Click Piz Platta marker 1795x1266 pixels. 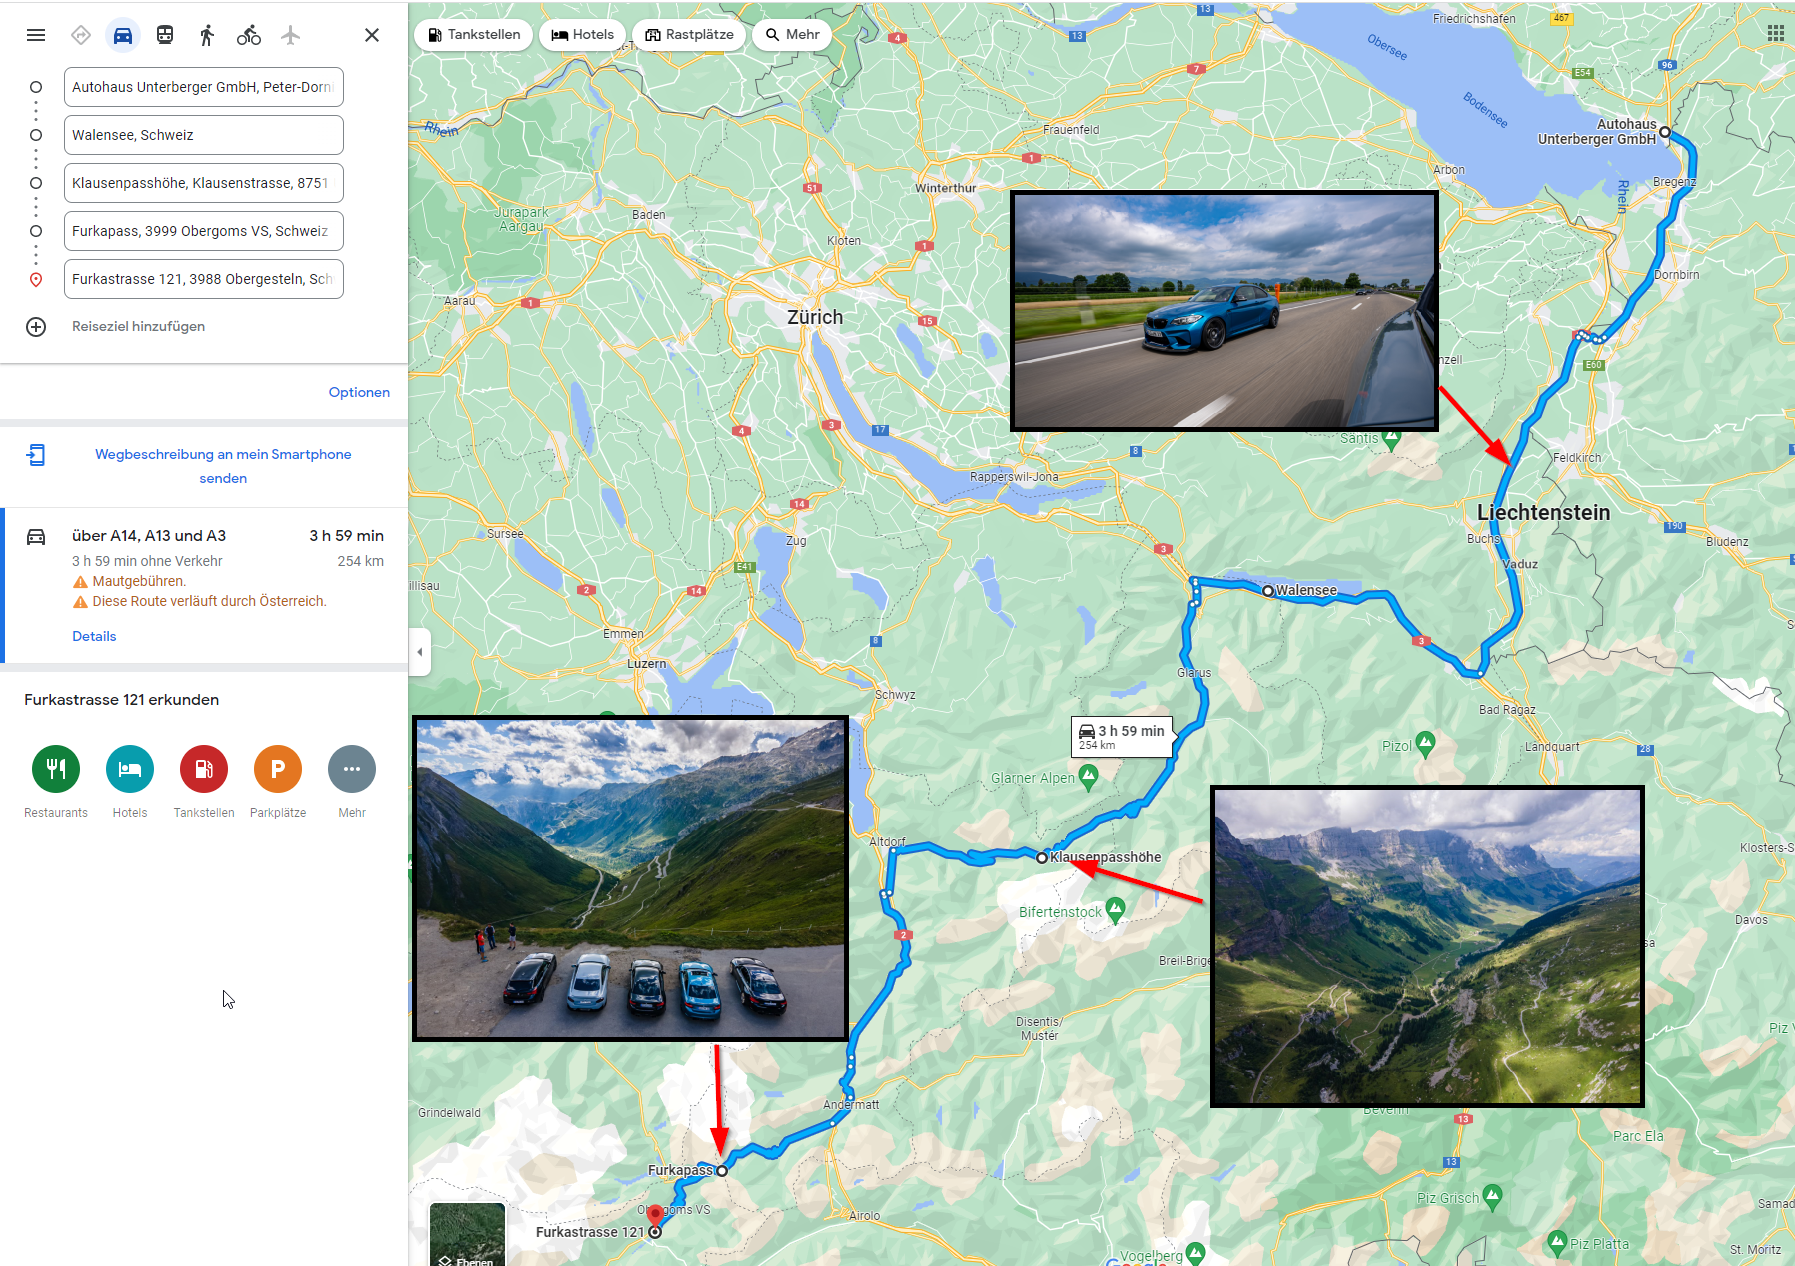[x=1556, y=1243]
